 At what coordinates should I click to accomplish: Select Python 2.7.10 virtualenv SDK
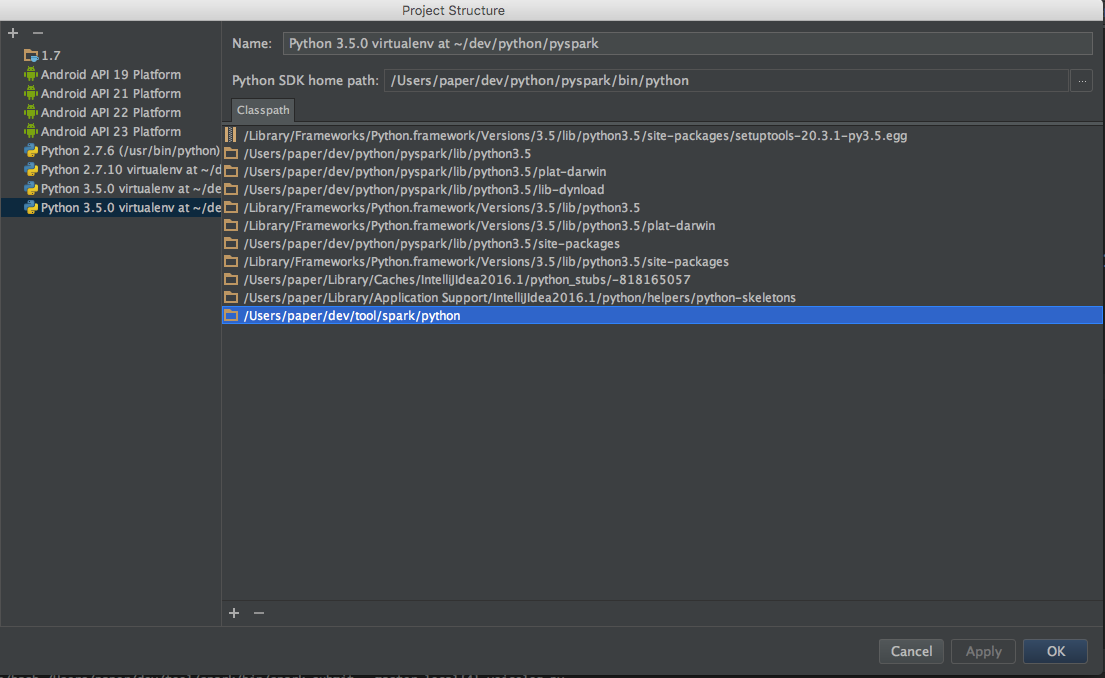click(111, 169)
